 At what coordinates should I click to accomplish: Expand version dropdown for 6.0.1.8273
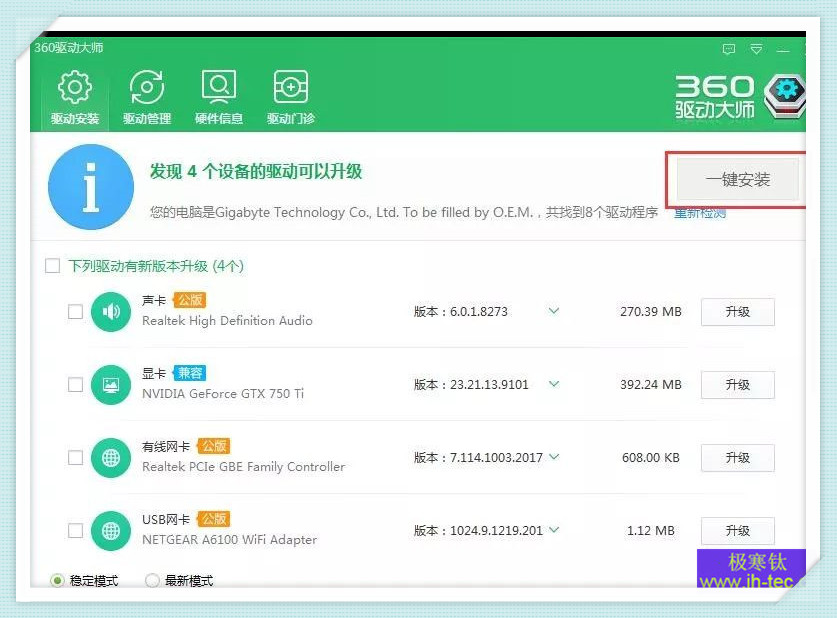[x=554, y=311]
